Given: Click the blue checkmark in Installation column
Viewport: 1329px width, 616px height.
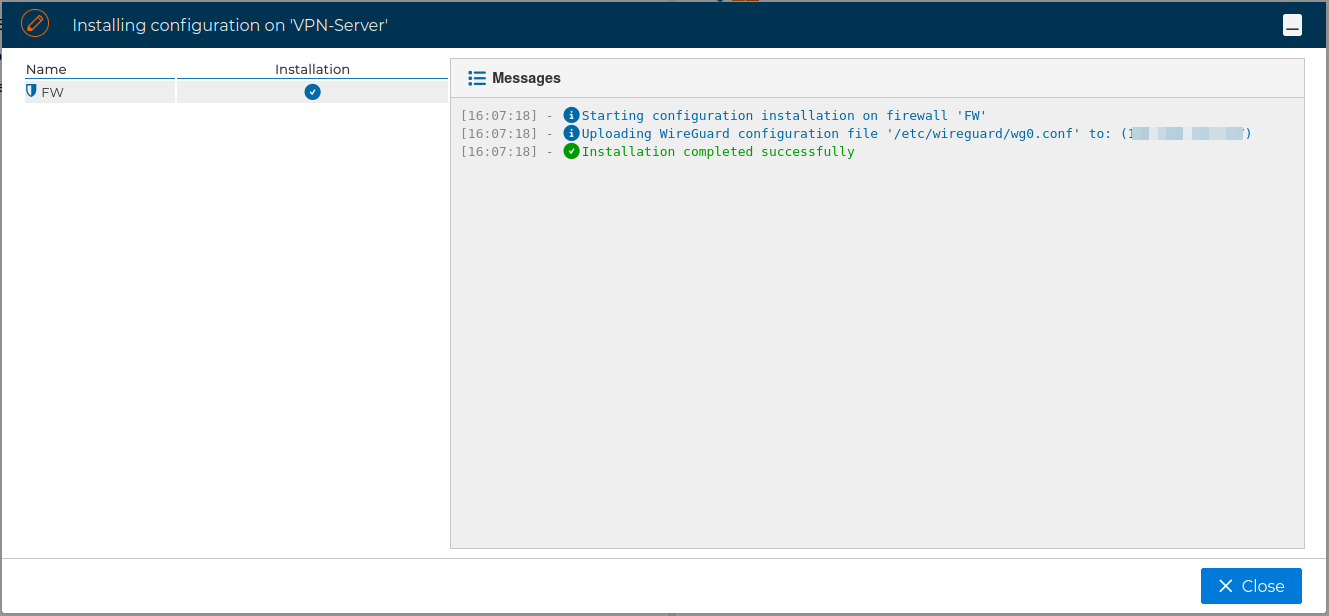Looking at the screenshot, I should click(x=312, y=92).
